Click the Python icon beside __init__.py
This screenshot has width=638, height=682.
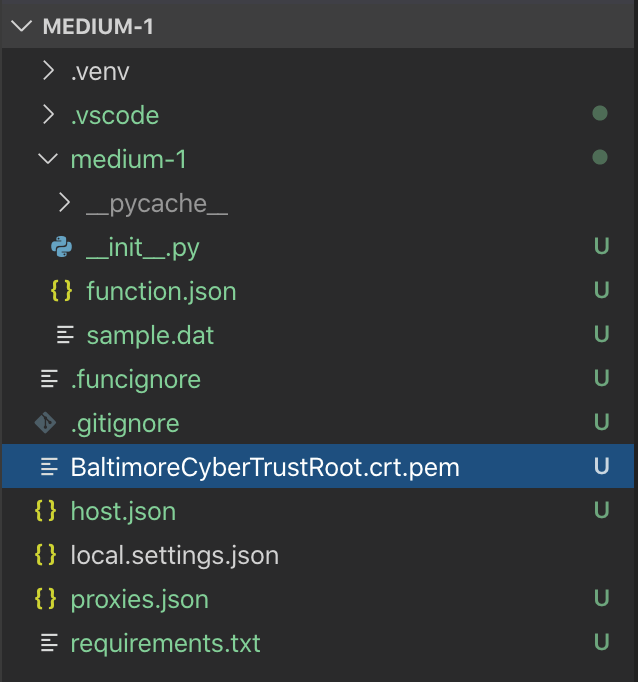point(62,247)
